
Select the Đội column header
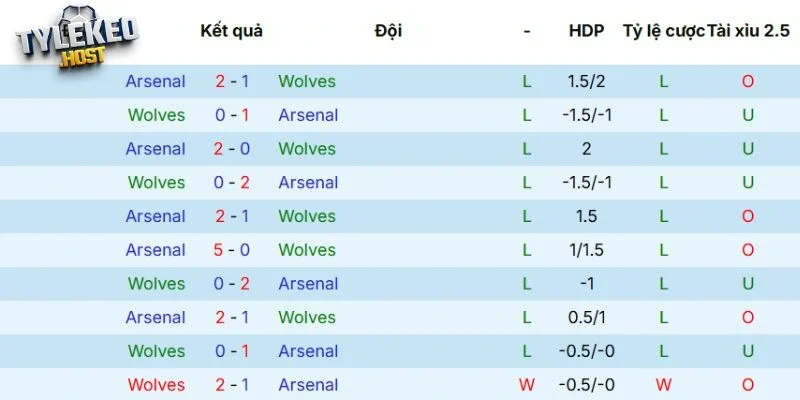pyautogui.click(x=388, y=31)
